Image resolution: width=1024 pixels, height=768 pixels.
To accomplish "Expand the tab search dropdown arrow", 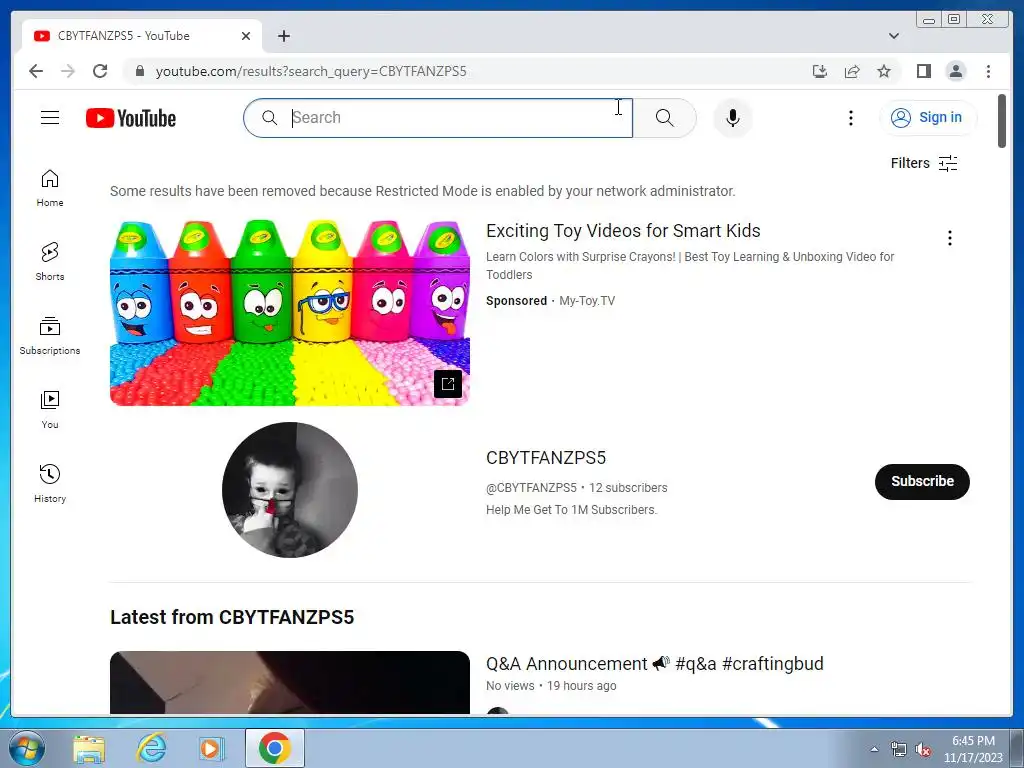I will click(894, 36).
